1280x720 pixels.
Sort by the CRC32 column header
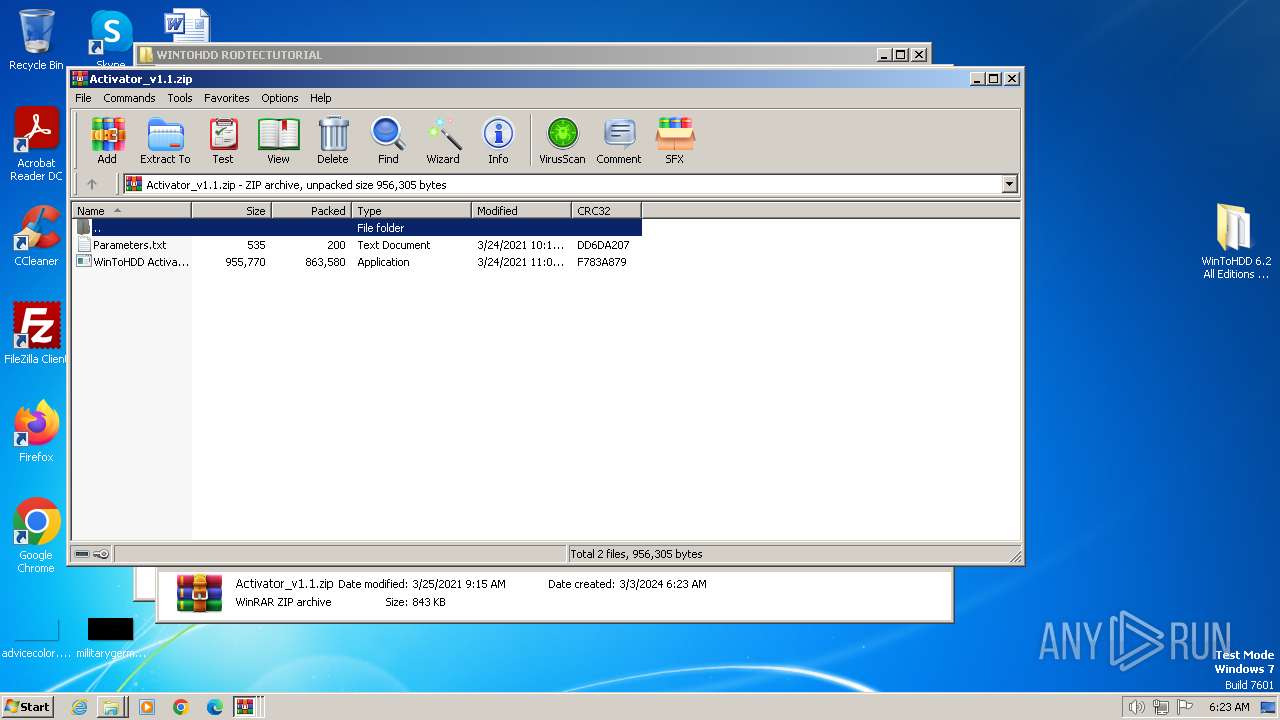606,210
